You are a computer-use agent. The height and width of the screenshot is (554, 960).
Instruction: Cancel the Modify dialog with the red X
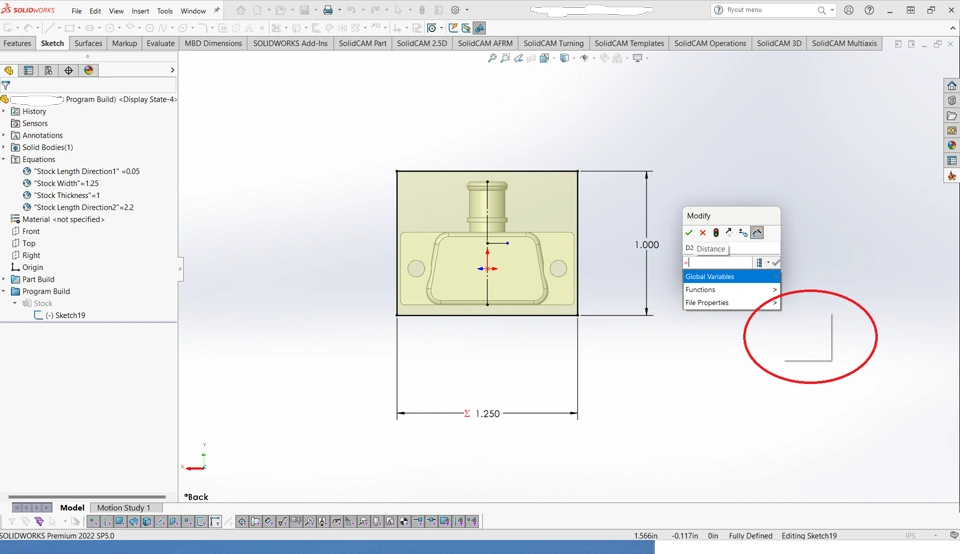[702, 232]
